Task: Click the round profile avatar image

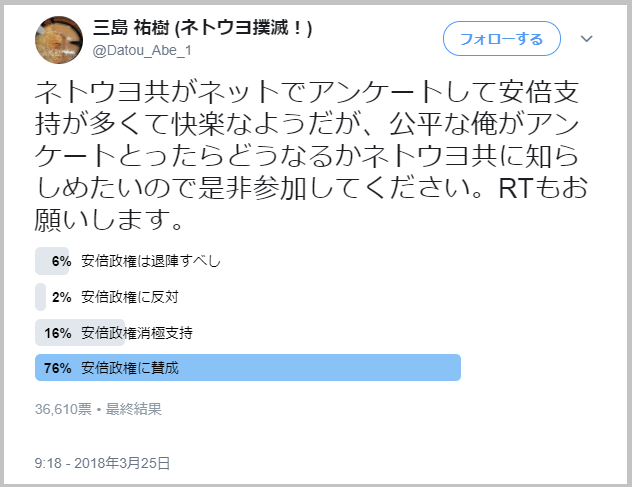Action: coord(59,40)
